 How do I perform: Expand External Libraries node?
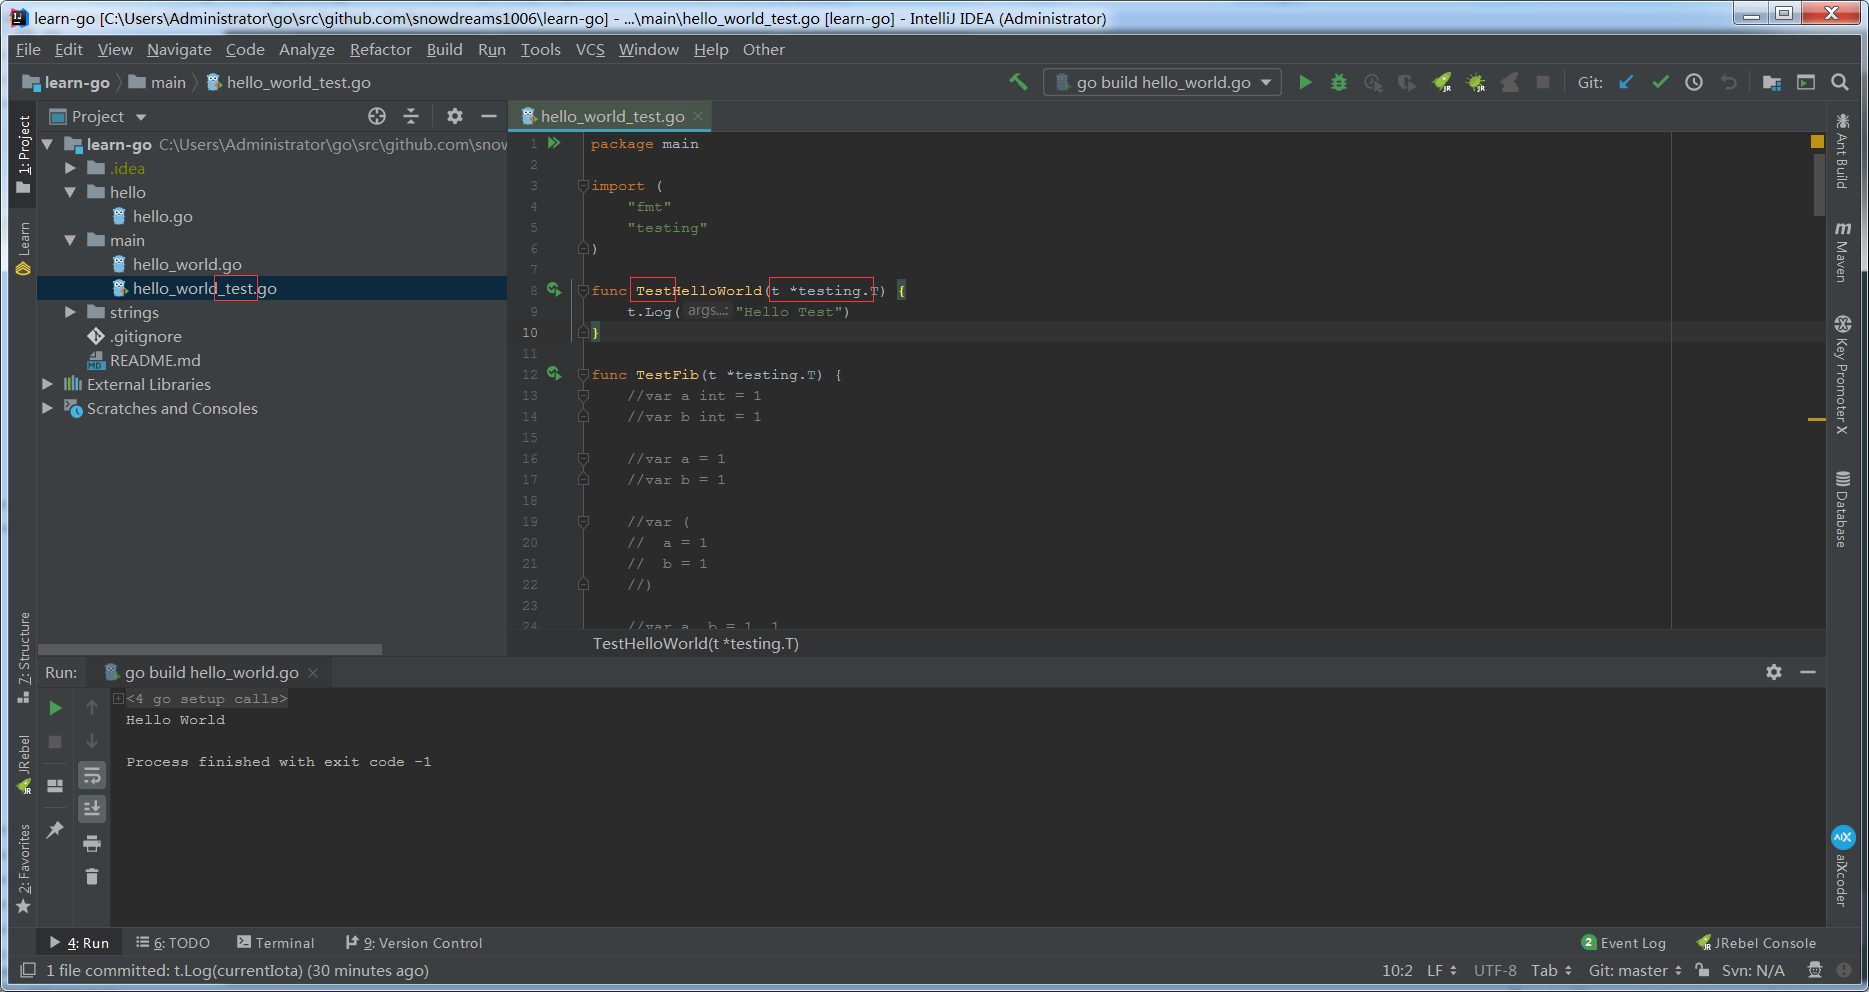[47, 384]
